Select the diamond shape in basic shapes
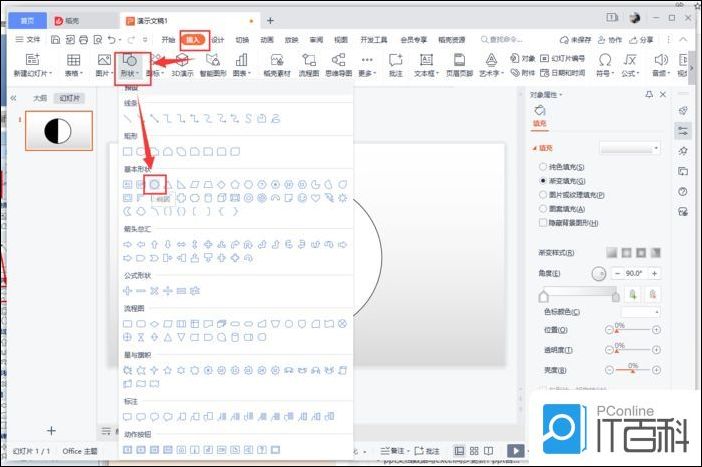Image resolution: width=702 pixels, height=467 pixels. [222, 184]
